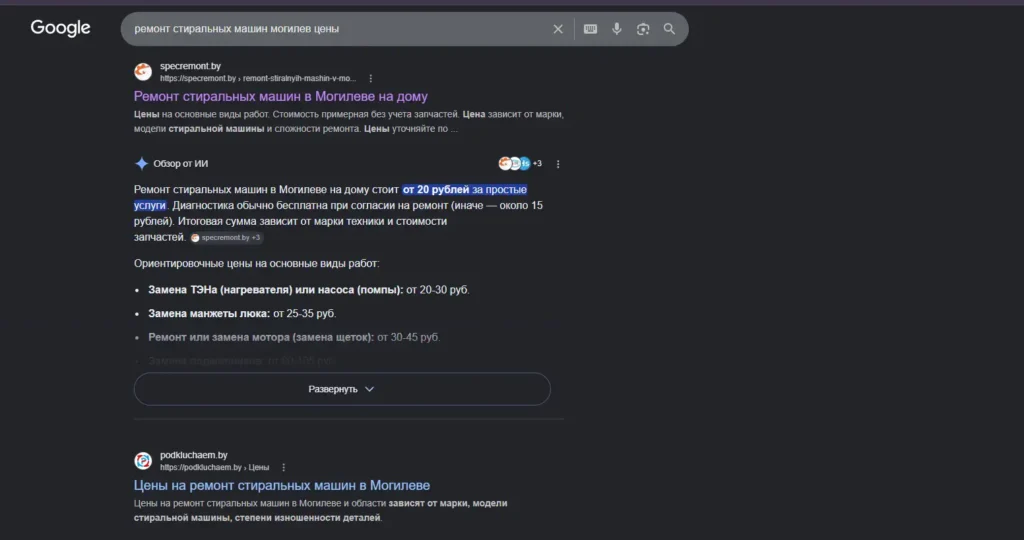The image size is (1024, 540).
Task: Open three-dot menu of the AI overview
Action: coord(558,164)
